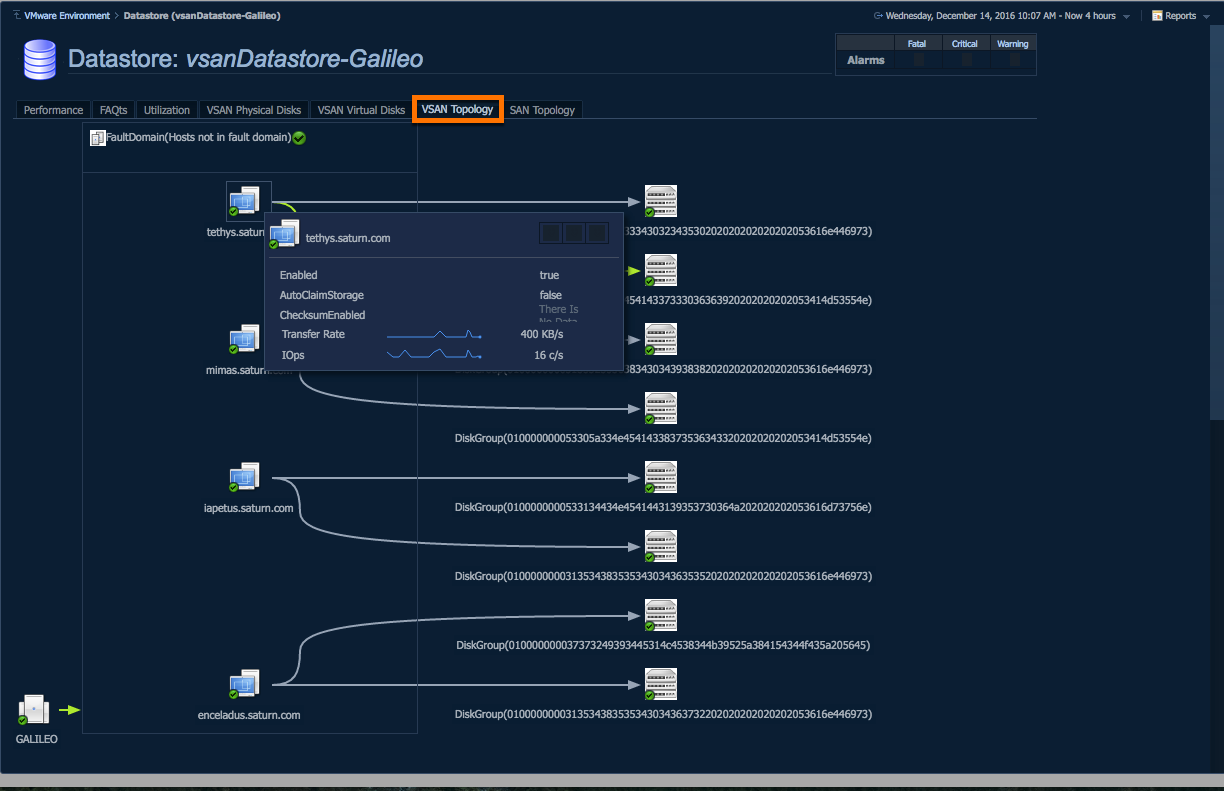Click the ChecksumEnabled label
The width and height of the screenshot is (1224, 791).
[322, 315]
